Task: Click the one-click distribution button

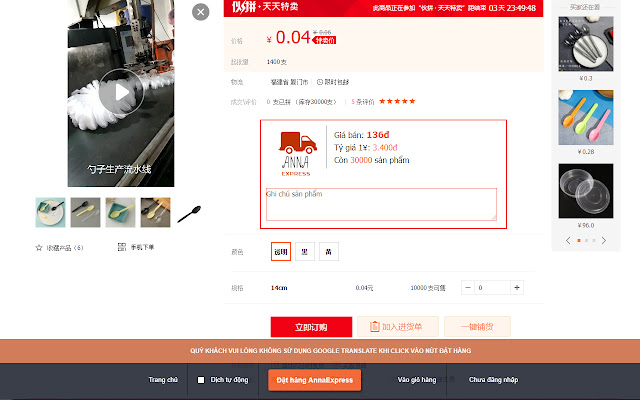Action: pos(477,327)
